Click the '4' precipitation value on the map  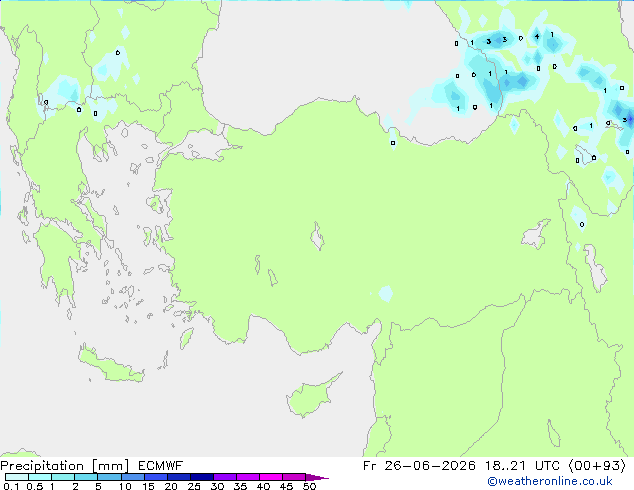click(x=537, y=36)
